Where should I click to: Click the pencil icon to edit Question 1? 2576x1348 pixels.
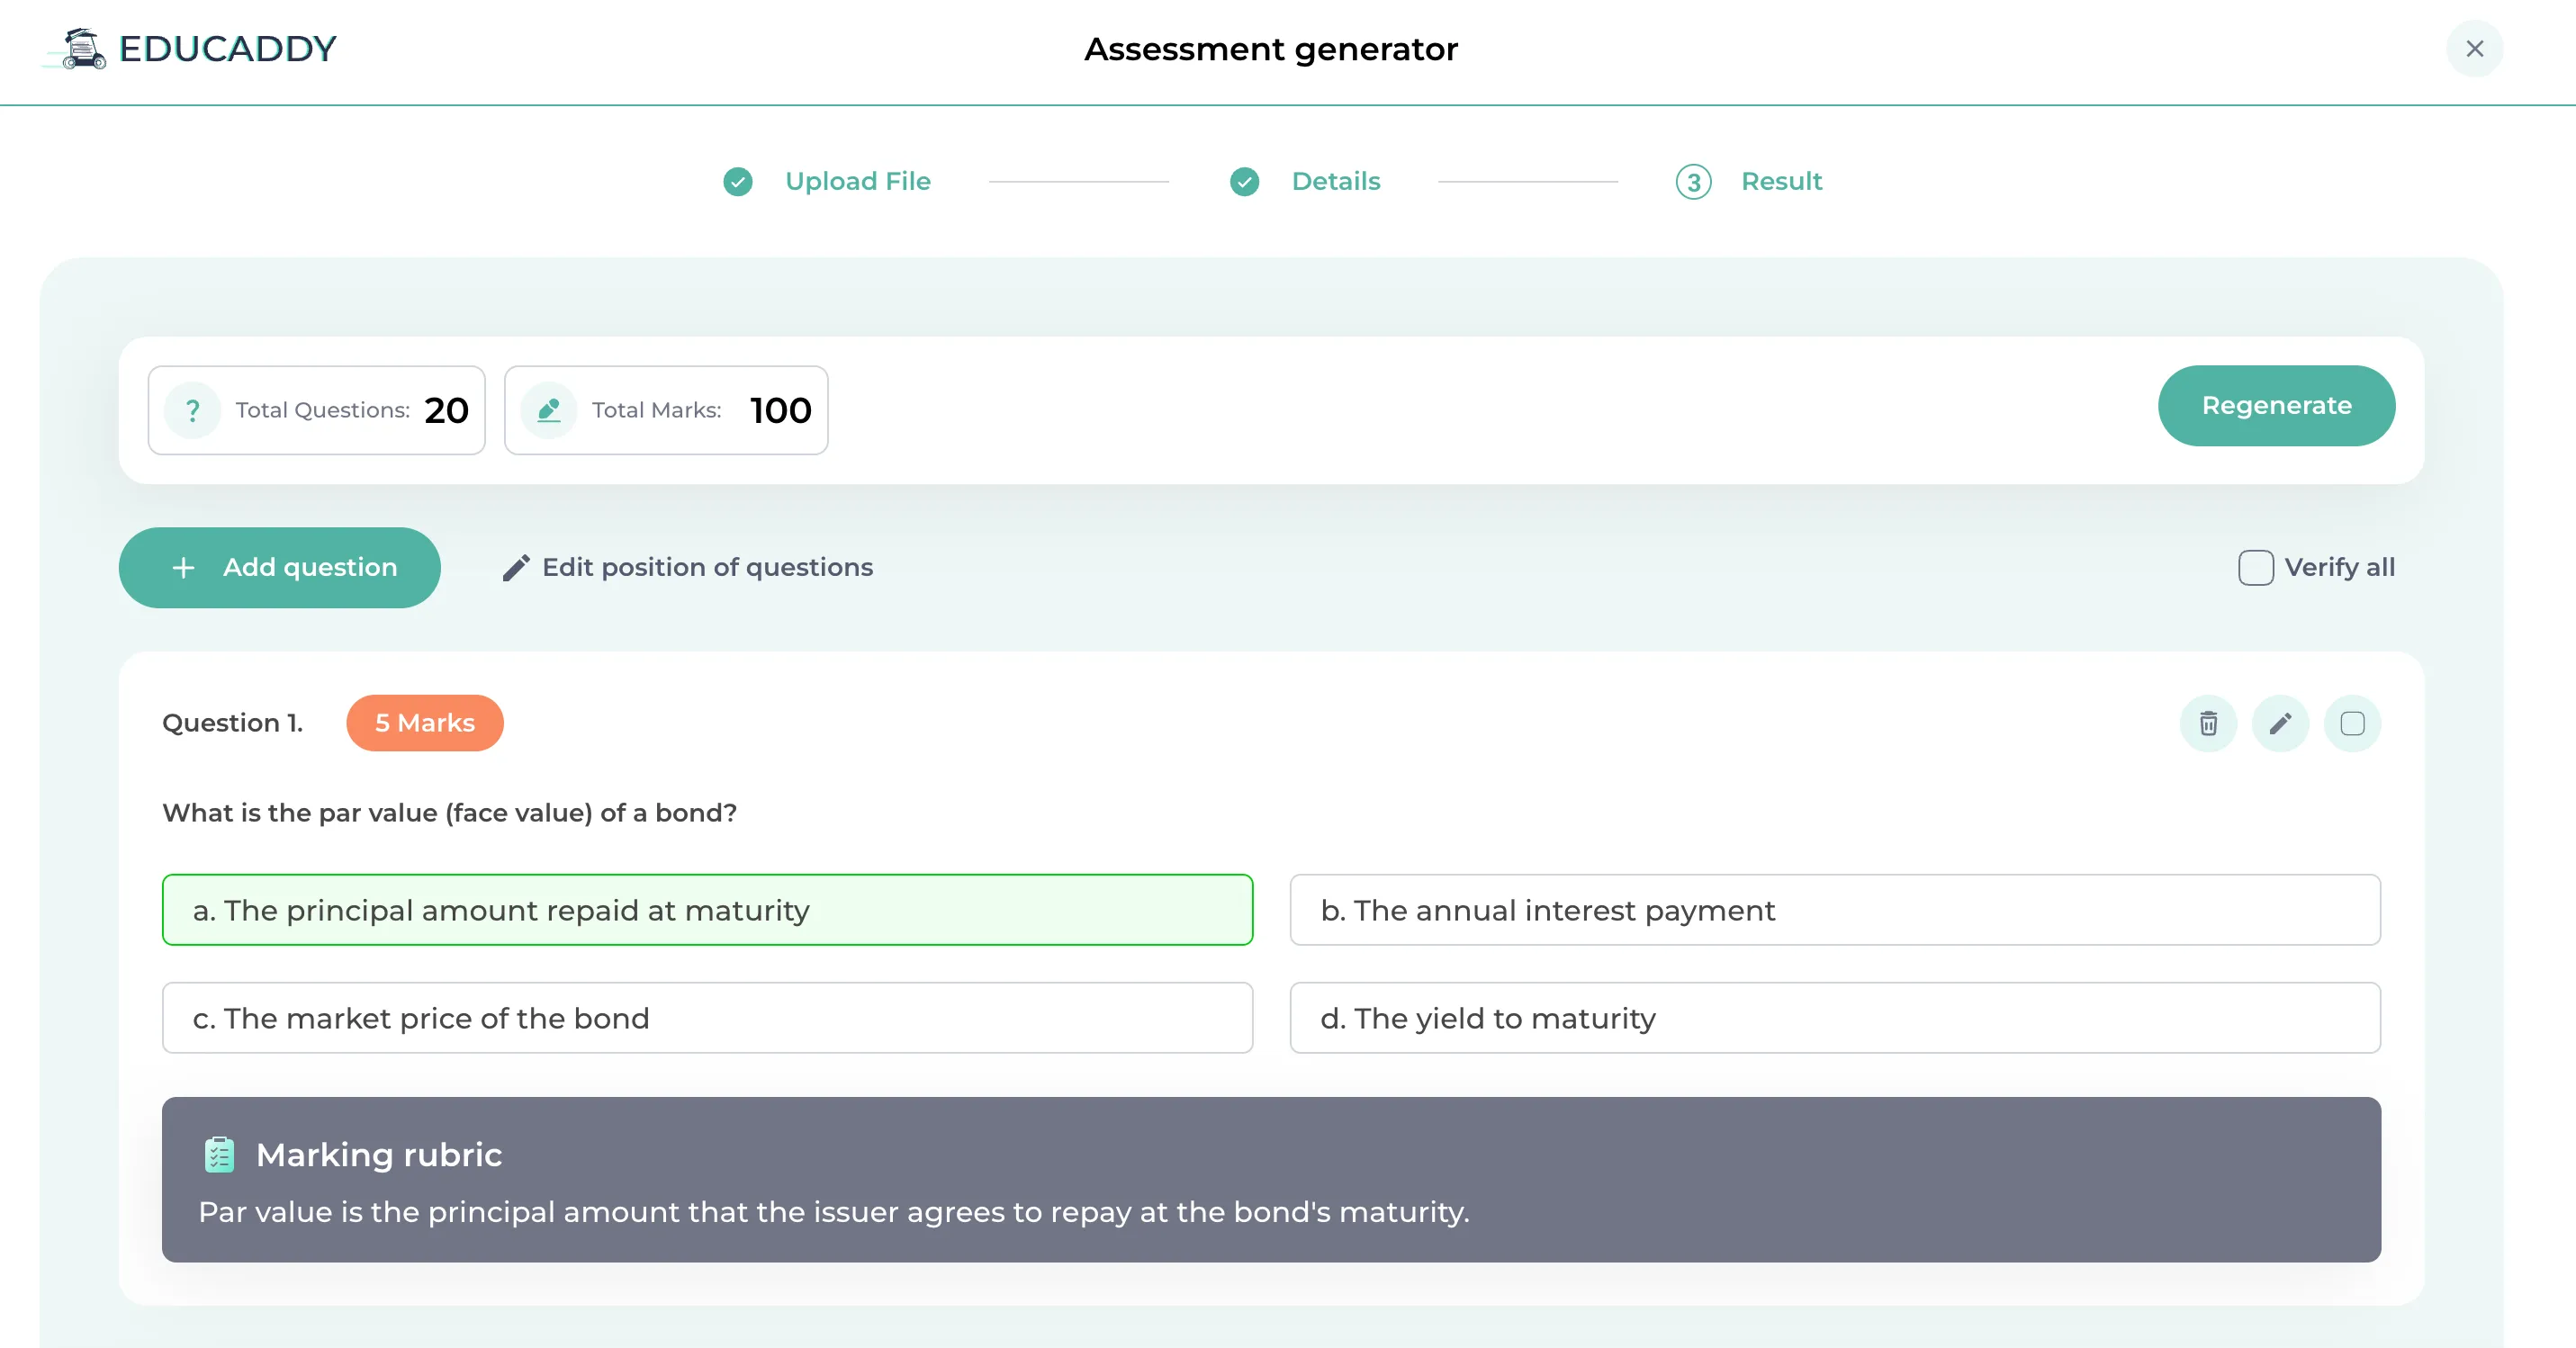[2281, 723]
